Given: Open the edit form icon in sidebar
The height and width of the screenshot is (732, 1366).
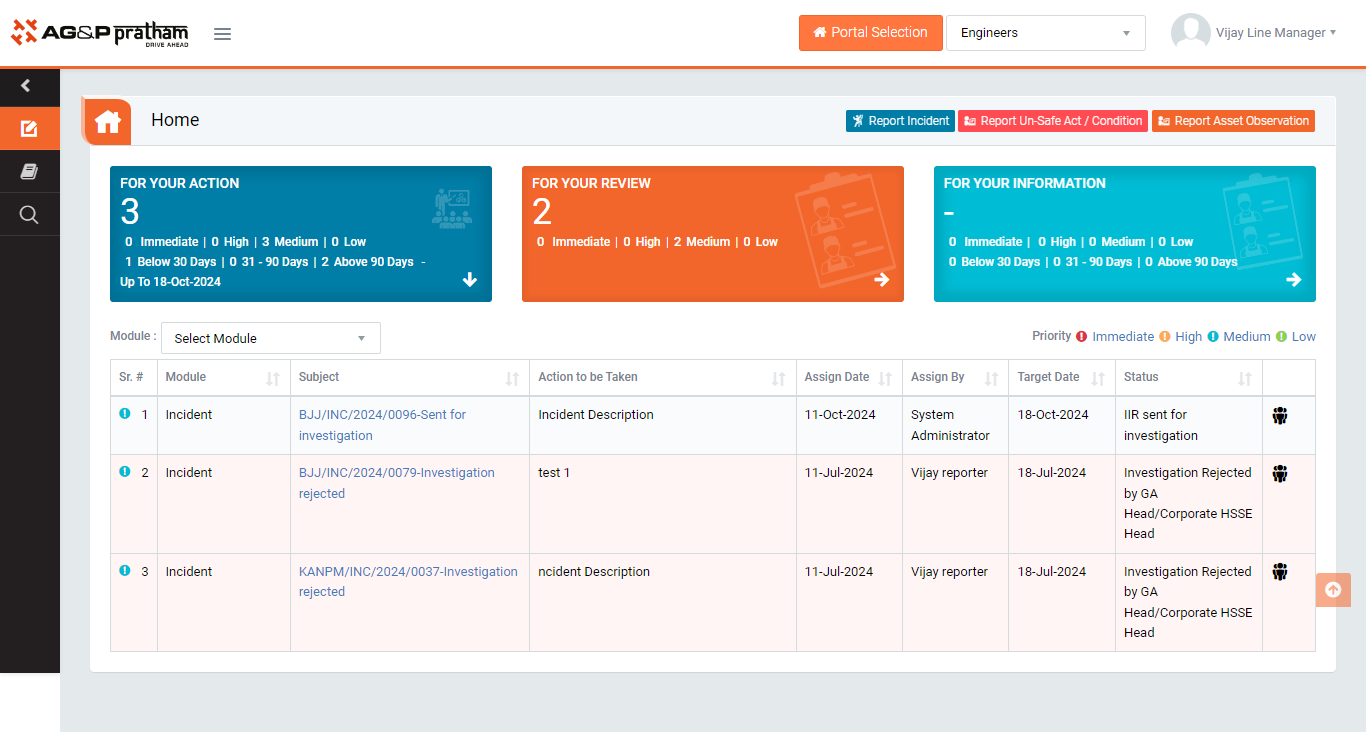Looking at the screenshot, I should [29, 129].
